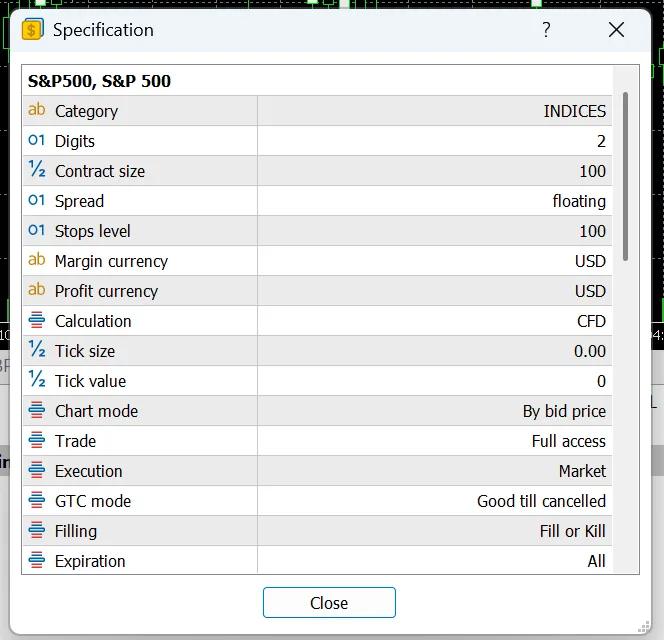
Task: Click the ½ icon beside Tick value
Action: pos(36,380)
